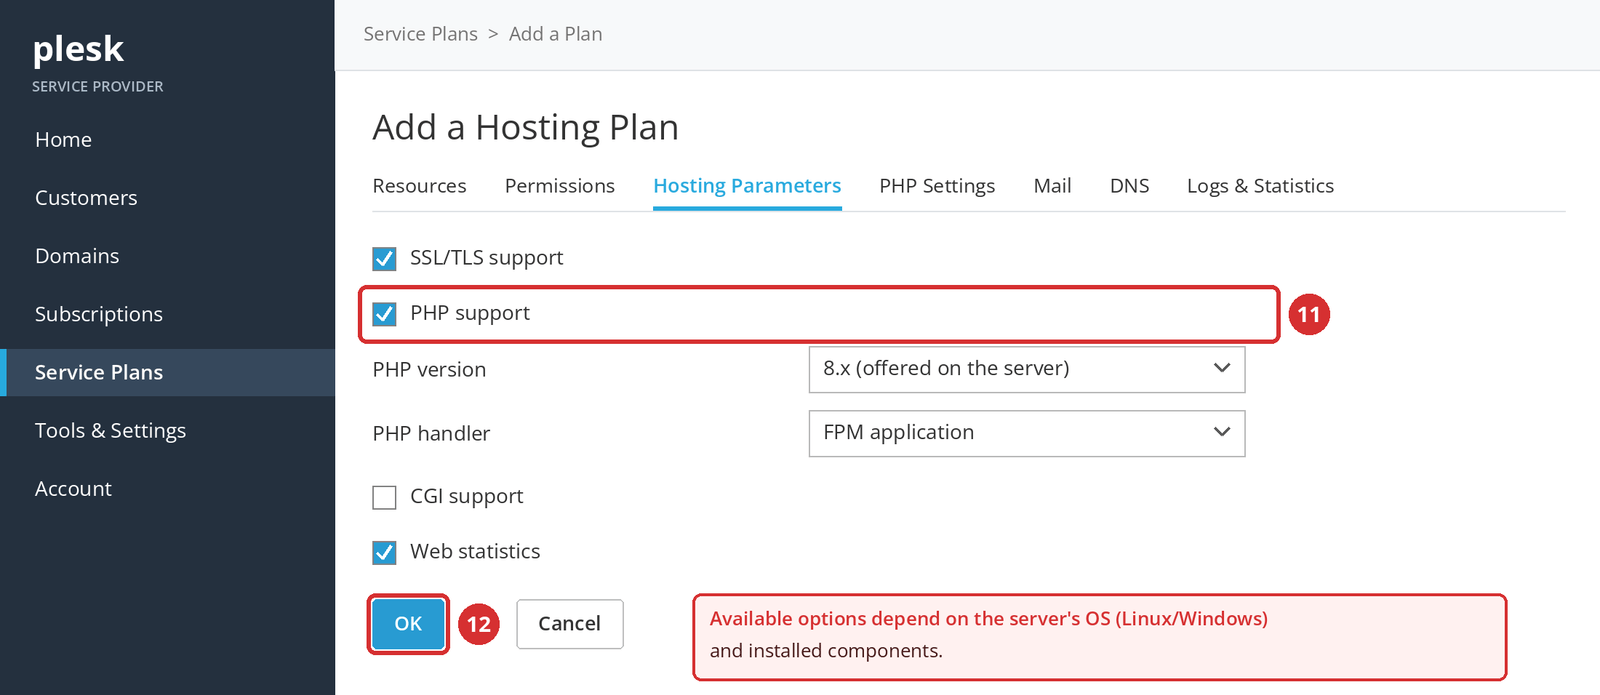Switch to the Resources tab
The width and height of the screenshot is (1600, 695).
419,186
